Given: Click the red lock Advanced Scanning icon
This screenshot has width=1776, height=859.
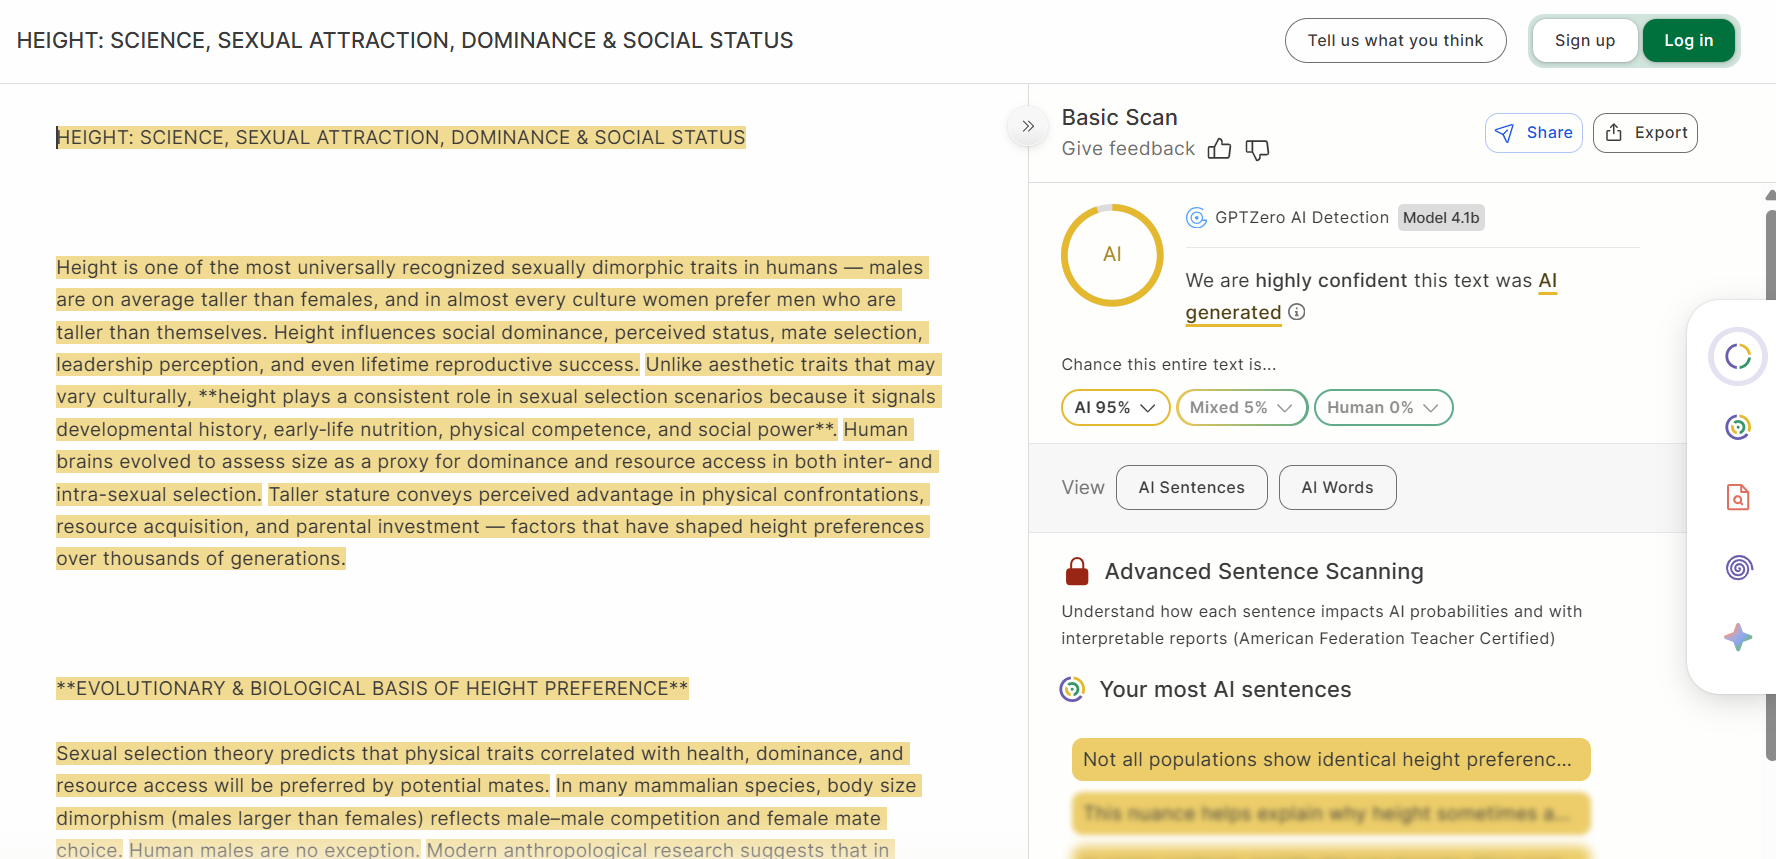Looking at the screenshot, I should point(1077,571).
